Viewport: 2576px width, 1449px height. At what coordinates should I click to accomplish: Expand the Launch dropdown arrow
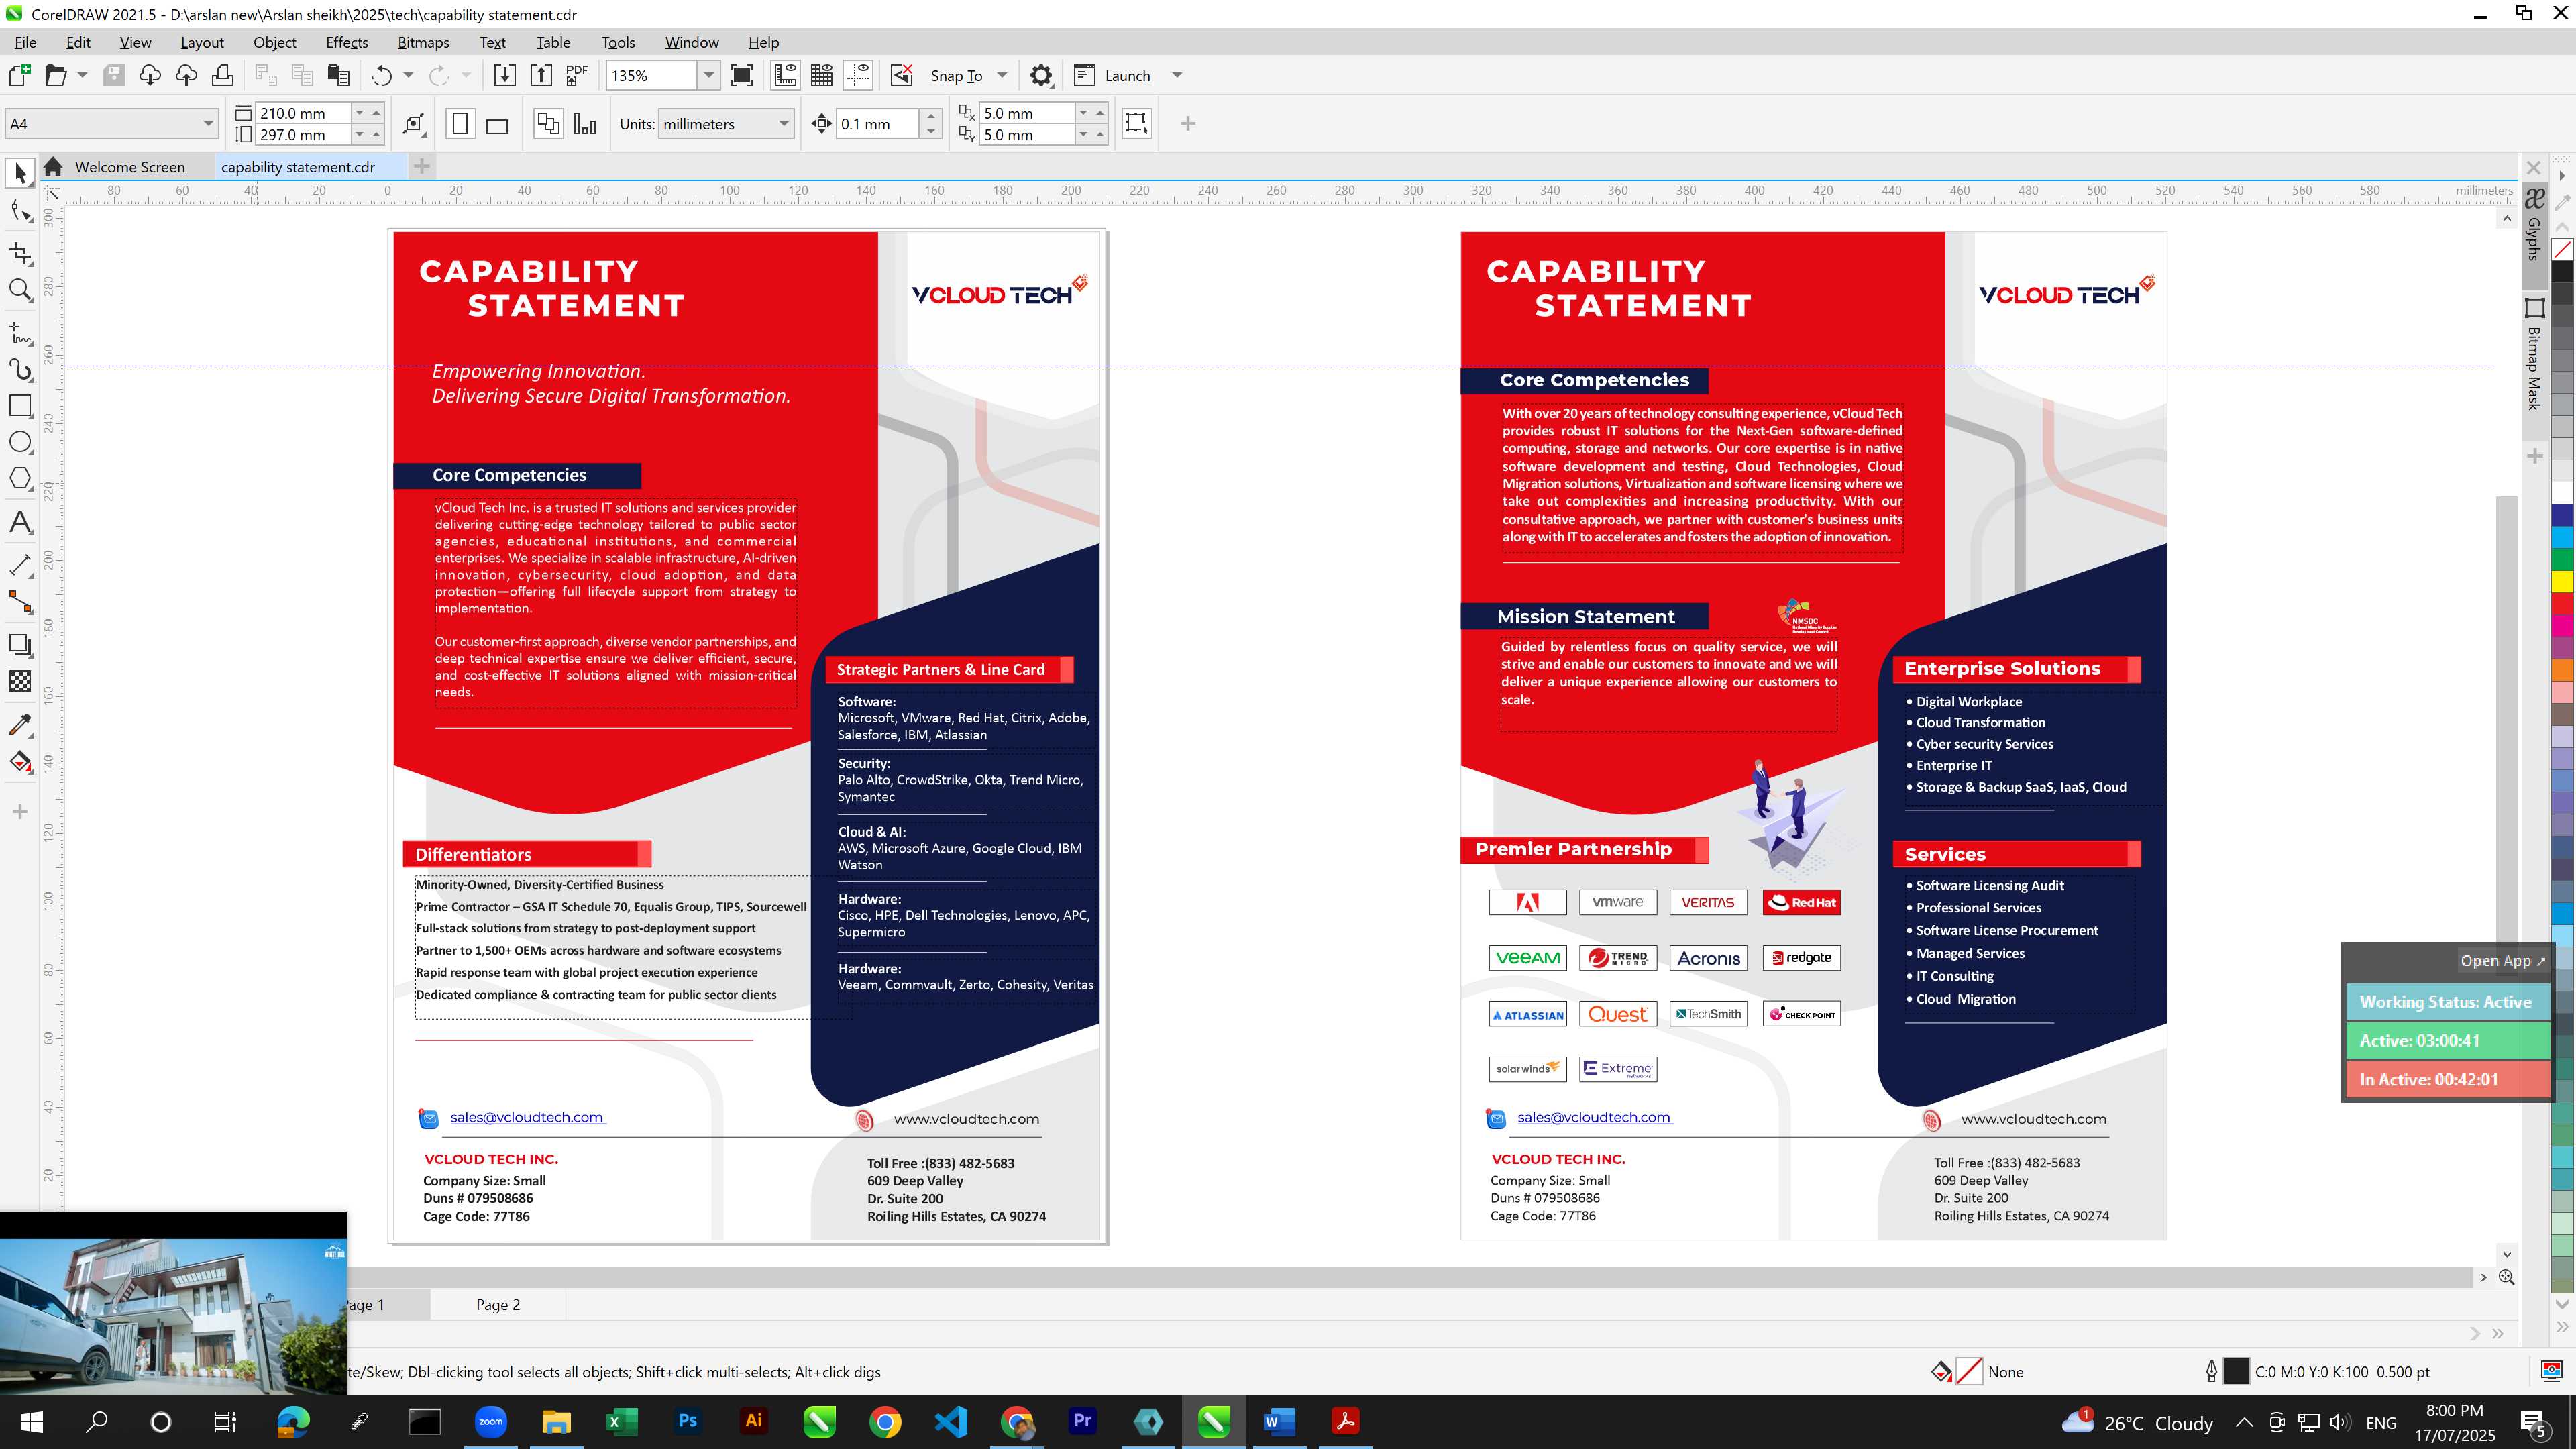(1177, 75)
